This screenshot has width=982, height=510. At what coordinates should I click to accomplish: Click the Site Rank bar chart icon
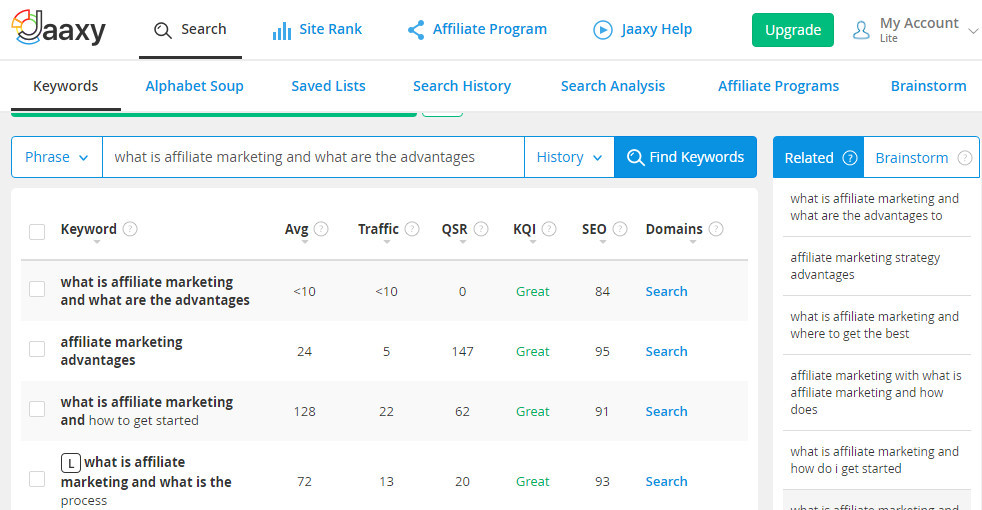point(282,30)
